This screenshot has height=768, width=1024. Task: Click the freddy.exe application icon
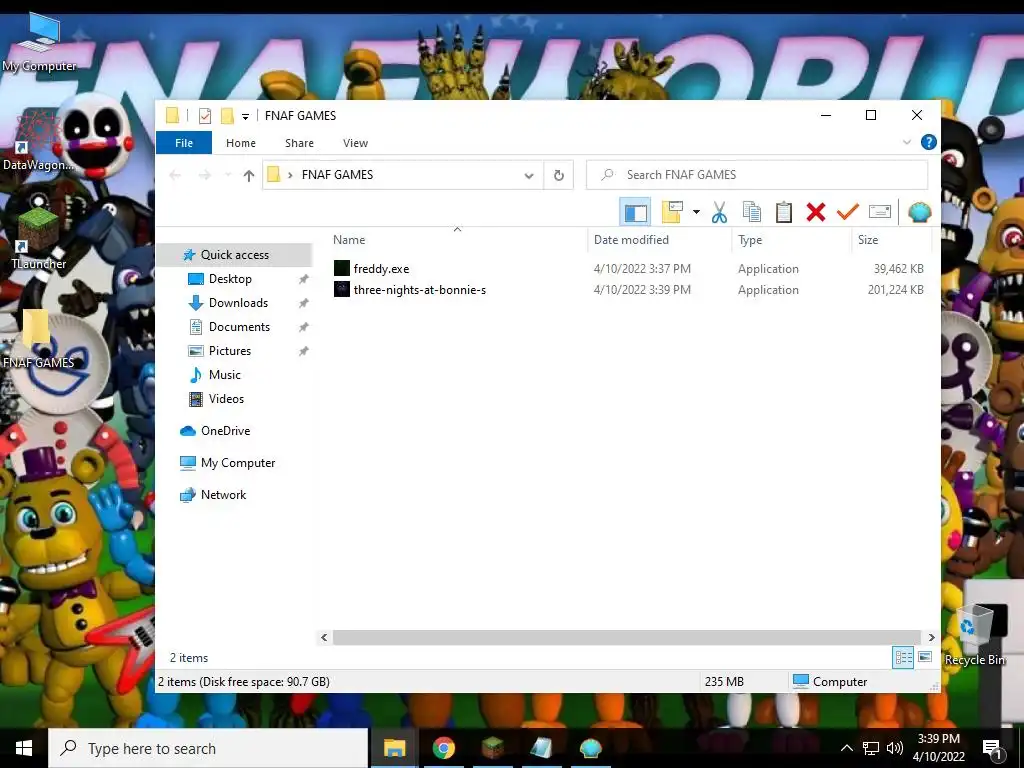click(342, 268)
